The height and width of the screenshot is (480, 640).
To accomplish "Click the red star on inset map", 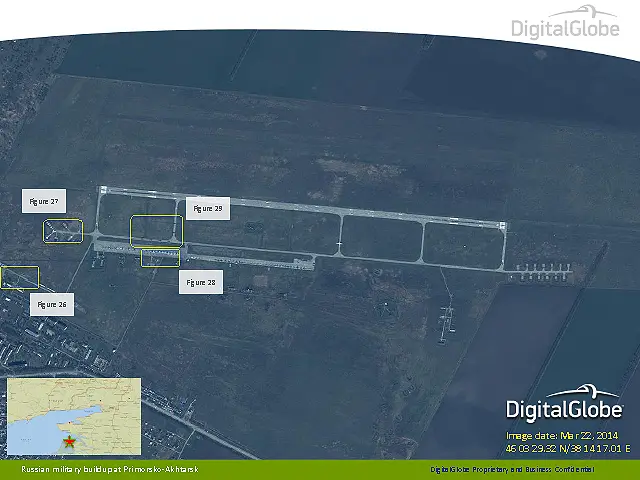I will coord(68,441).
